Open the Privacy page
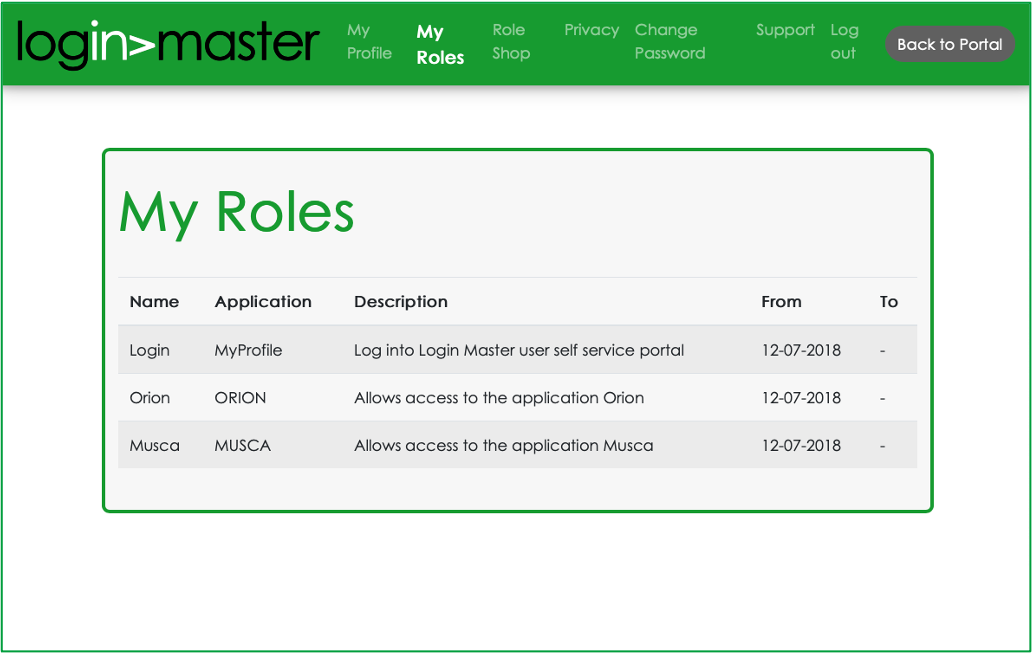This screenshot has height=654, width=1033. click(592, 30)
